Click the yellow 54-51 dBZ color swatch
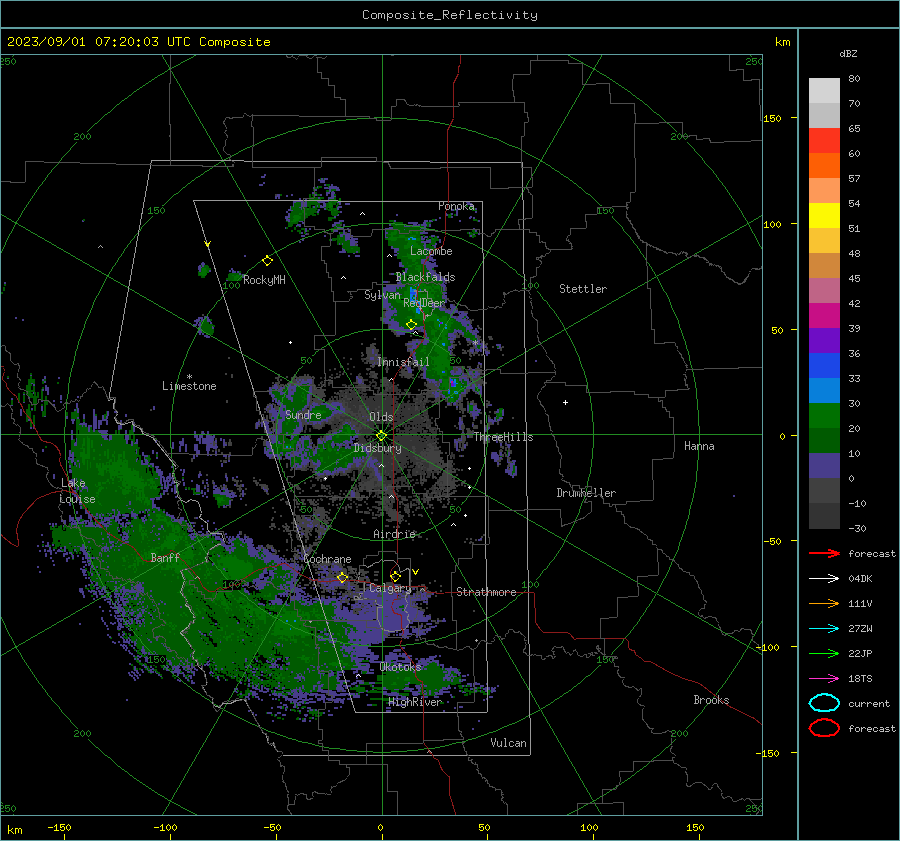 (x=824, y=215)
